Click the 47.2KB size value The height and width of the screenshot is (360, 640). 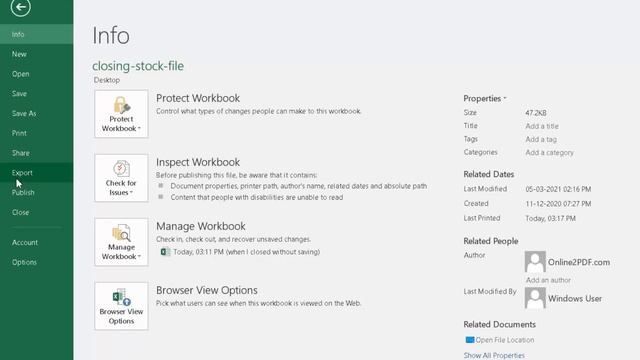pyautogui.click(x=536, y=113)
